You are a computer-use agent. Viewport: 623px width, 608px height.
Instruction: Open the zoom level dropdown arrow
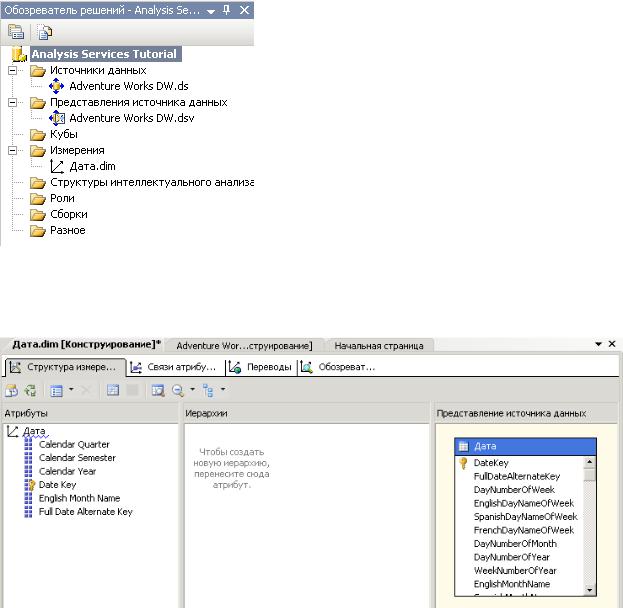(x=192, y=389)
